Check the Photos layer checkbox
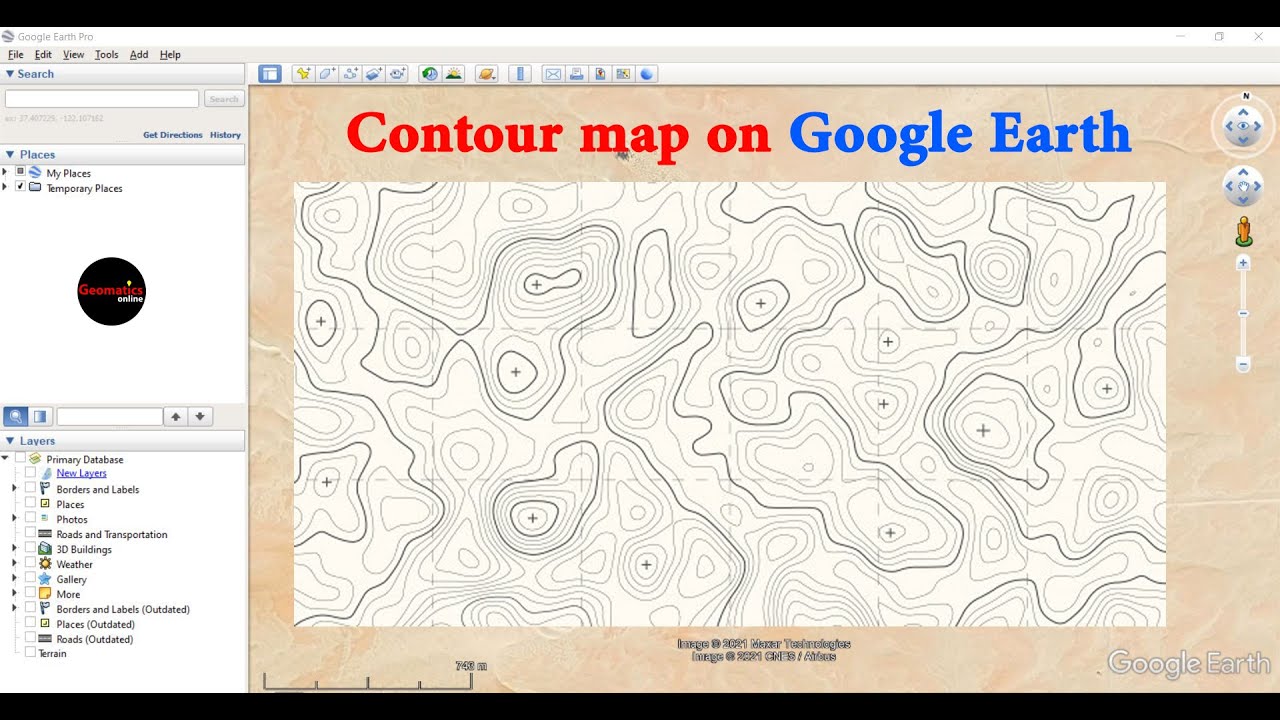Viewport: 1280px width, 720px height. pyautogui.click(x=30, y=519)
